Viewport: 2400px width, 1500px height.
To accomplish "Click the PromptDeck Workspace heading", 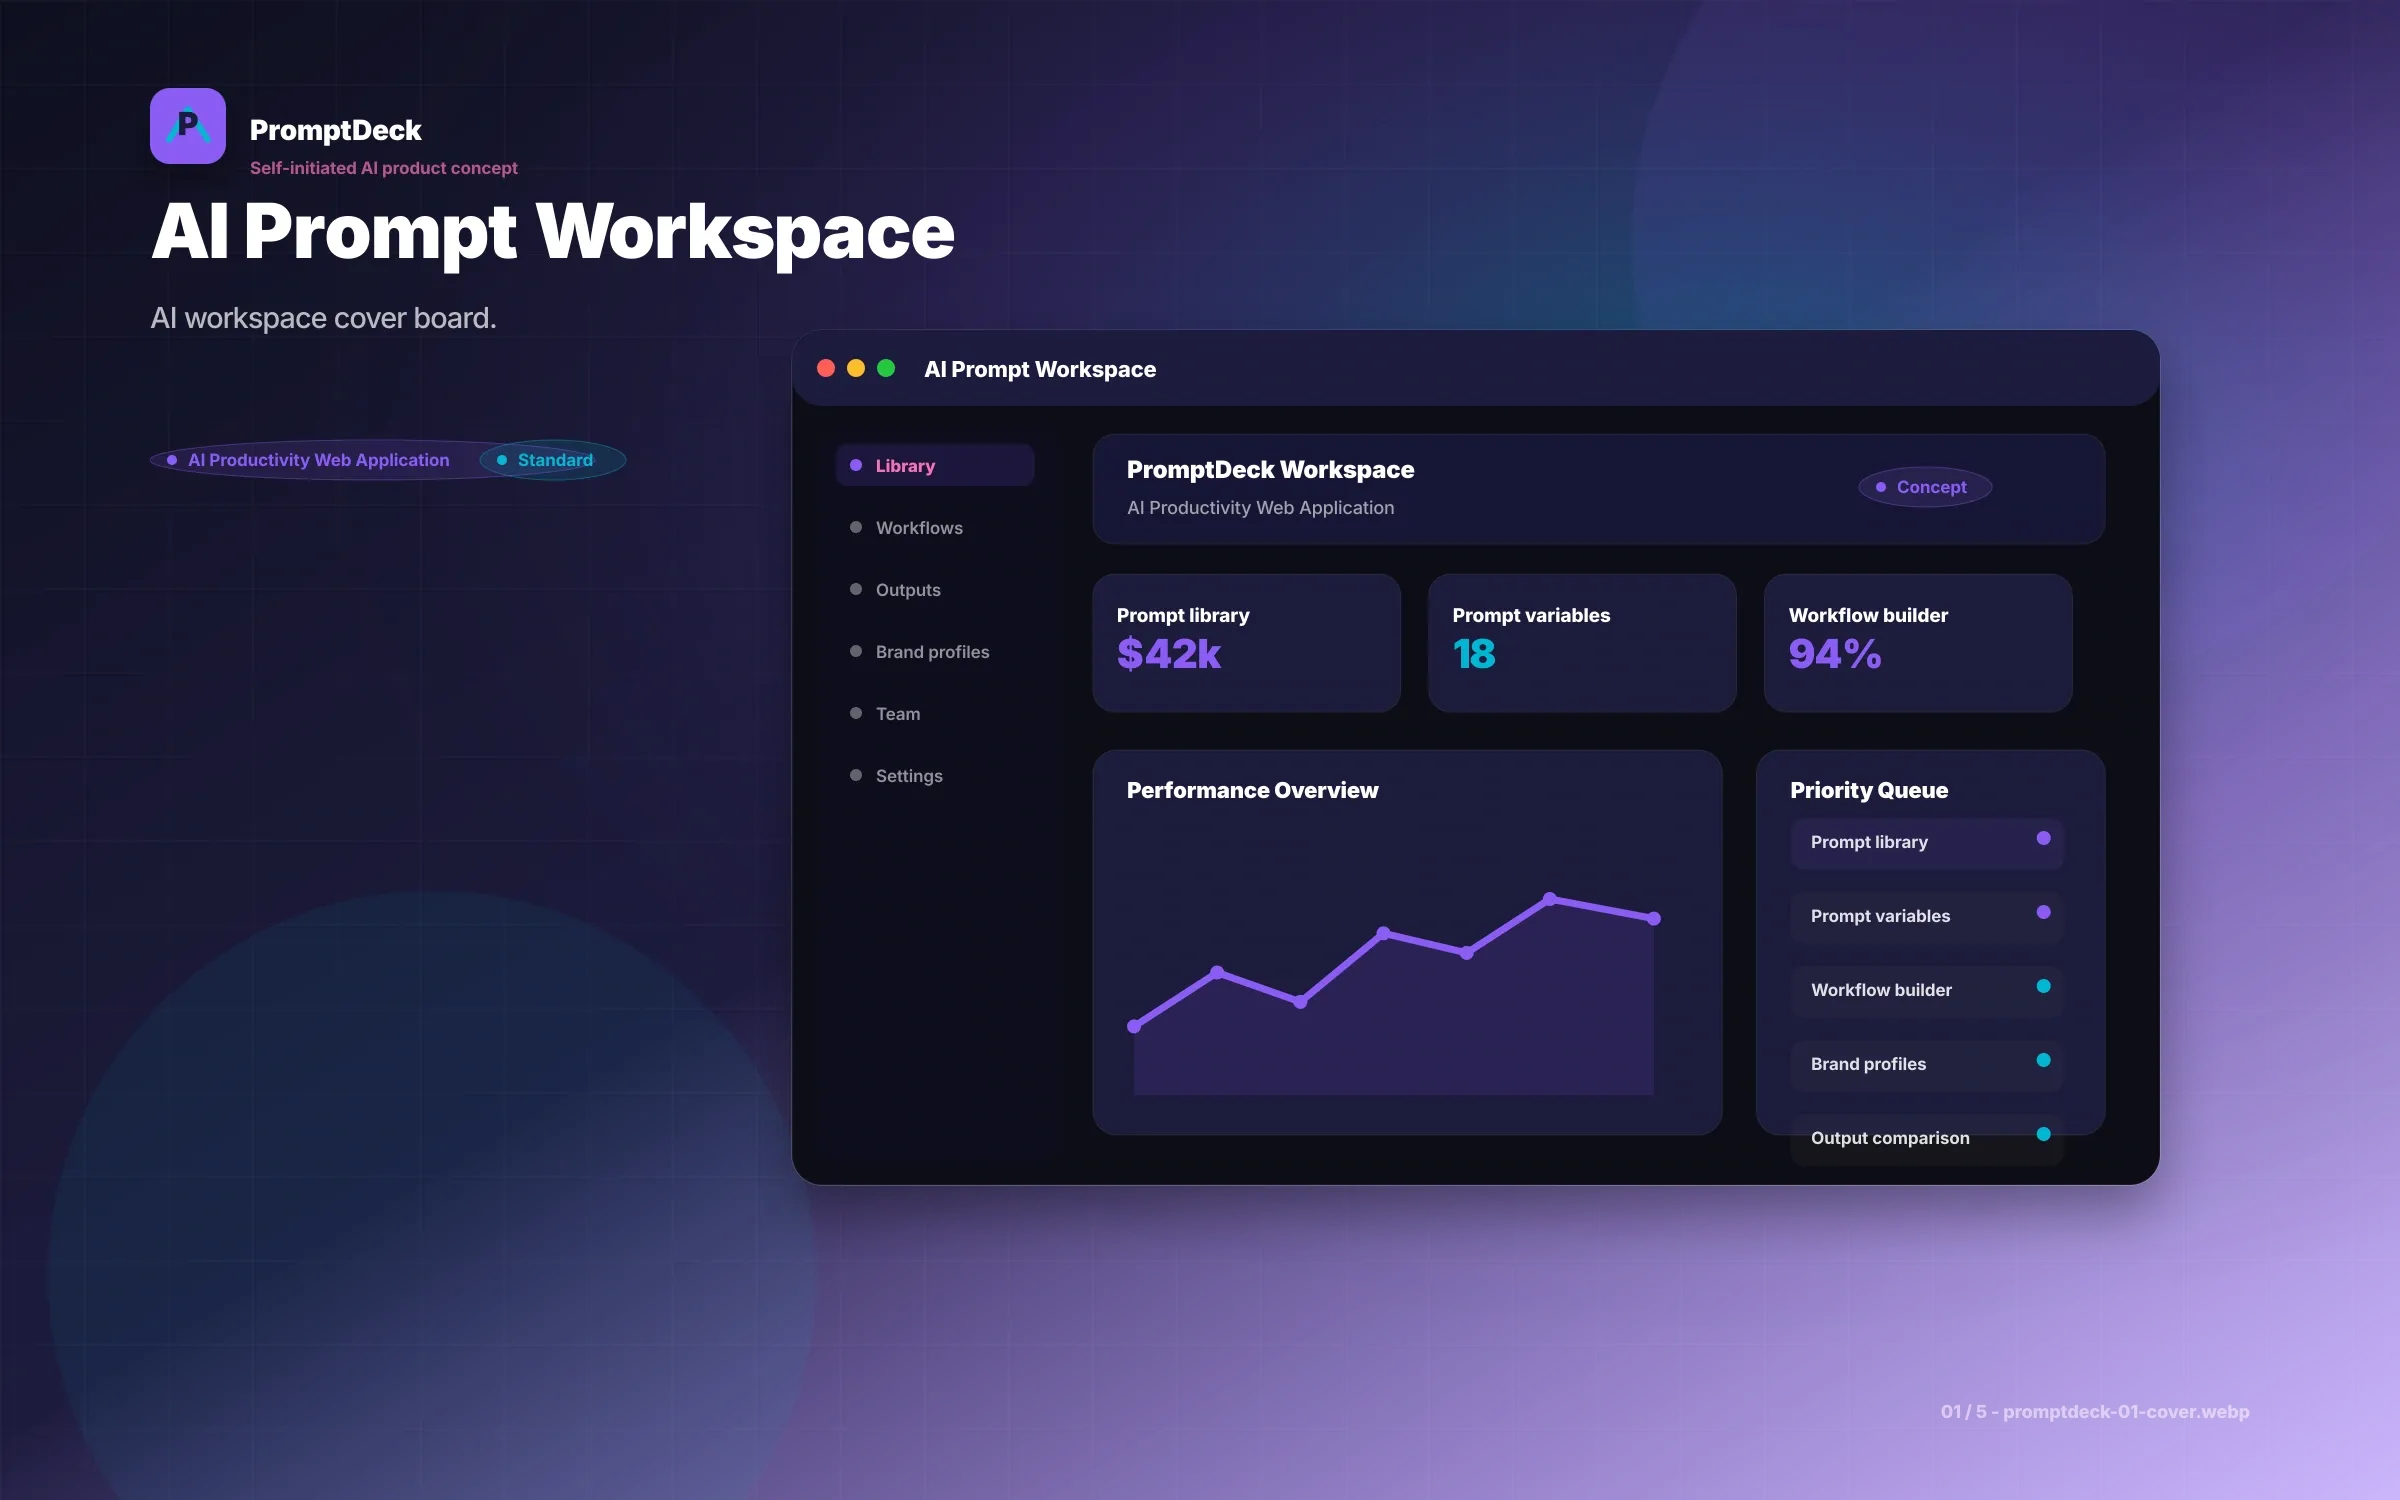I will pyautogui.click(x=1270, y=470).
